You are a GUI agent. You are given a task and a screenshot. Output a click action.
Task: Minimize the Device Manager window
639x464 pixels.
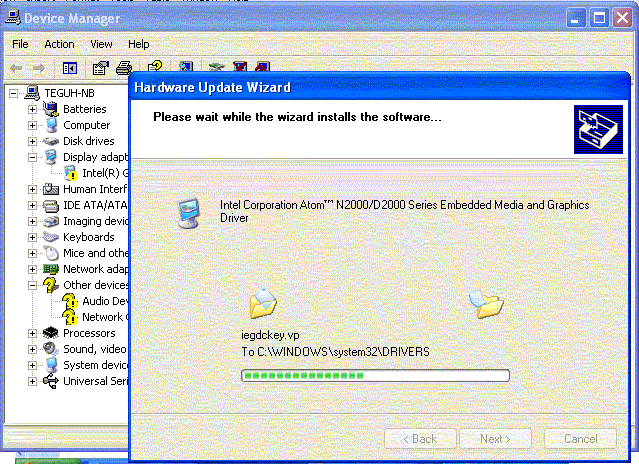575,18
